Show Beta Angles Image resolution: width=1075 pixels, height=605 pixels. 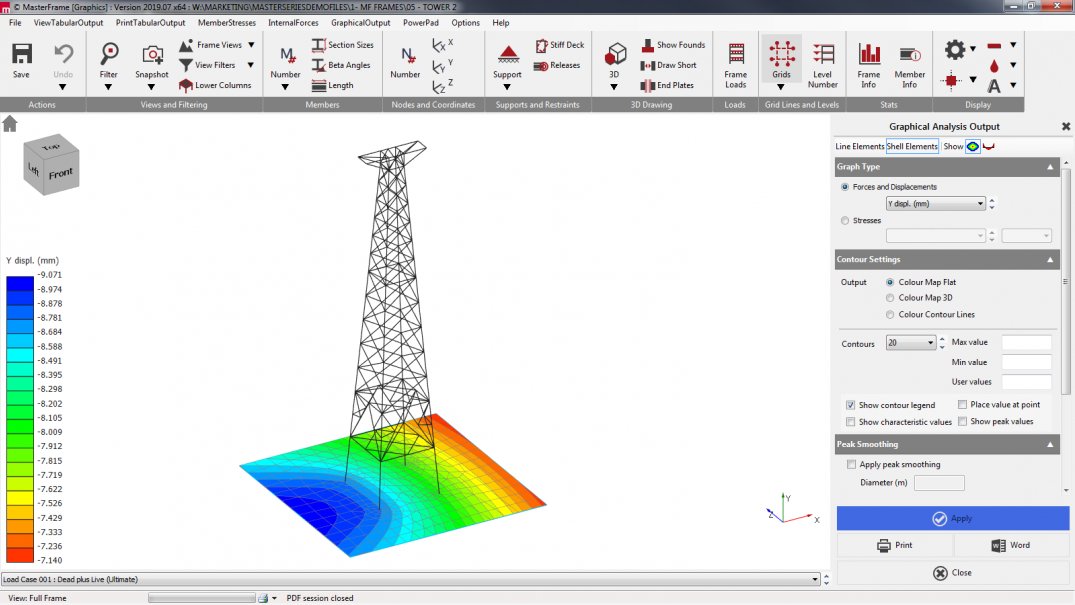coord(341,65)
